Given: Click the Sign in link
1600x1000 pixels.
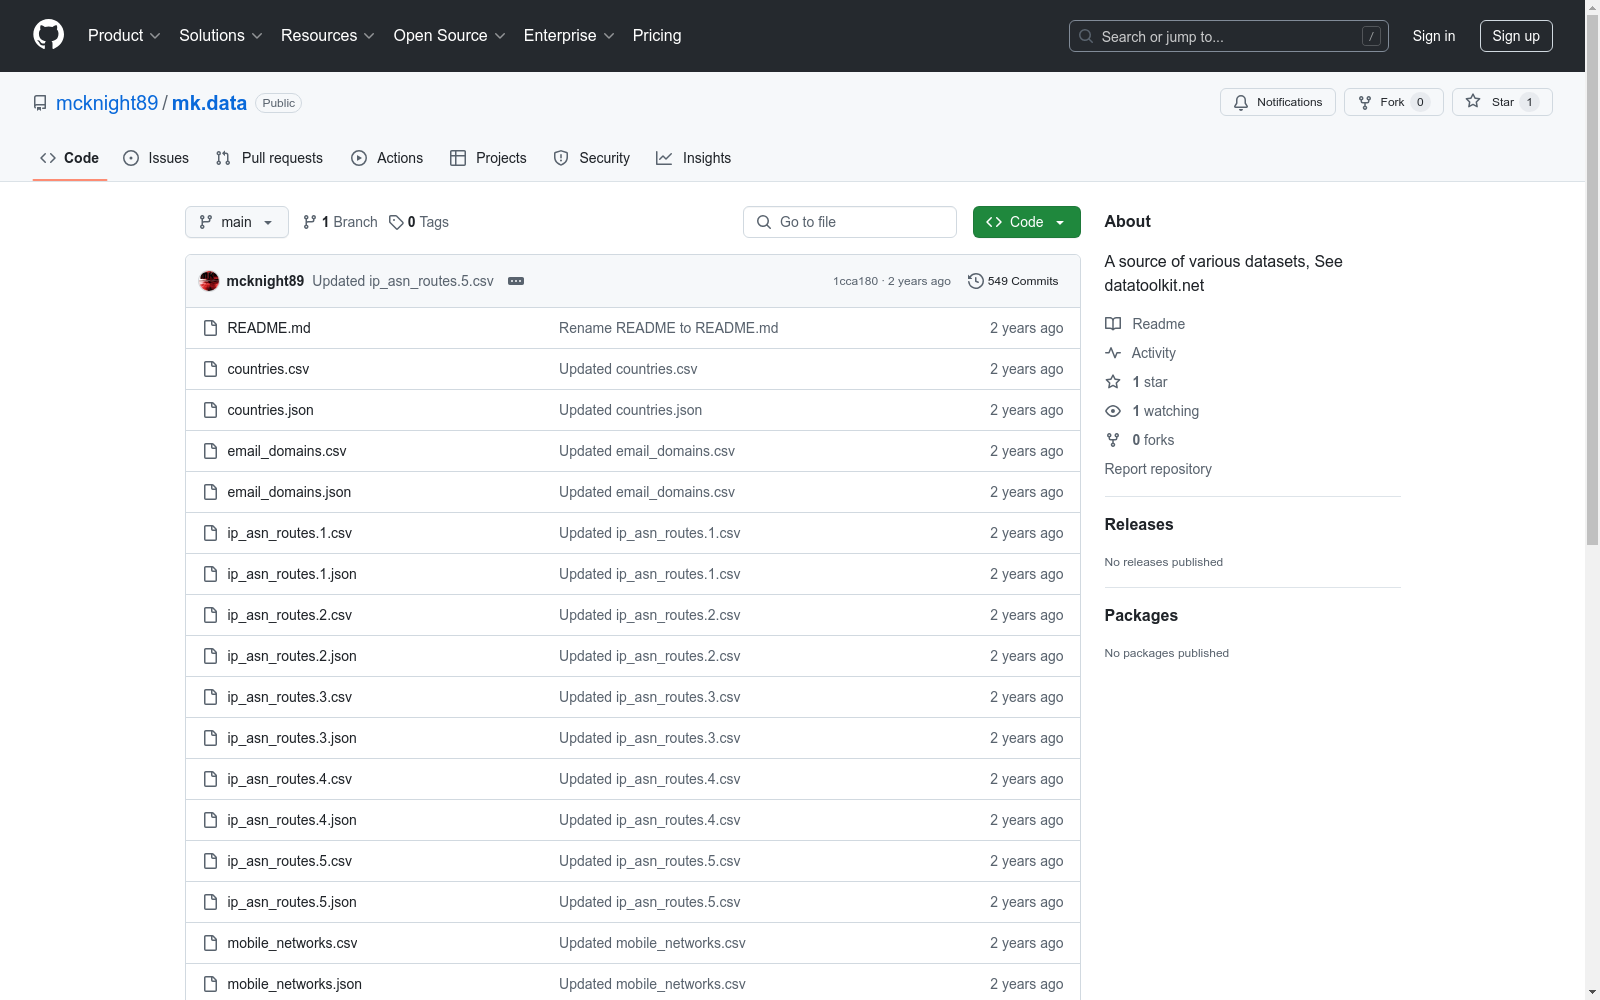Looking at the screenshot, I should [1434, 36].
